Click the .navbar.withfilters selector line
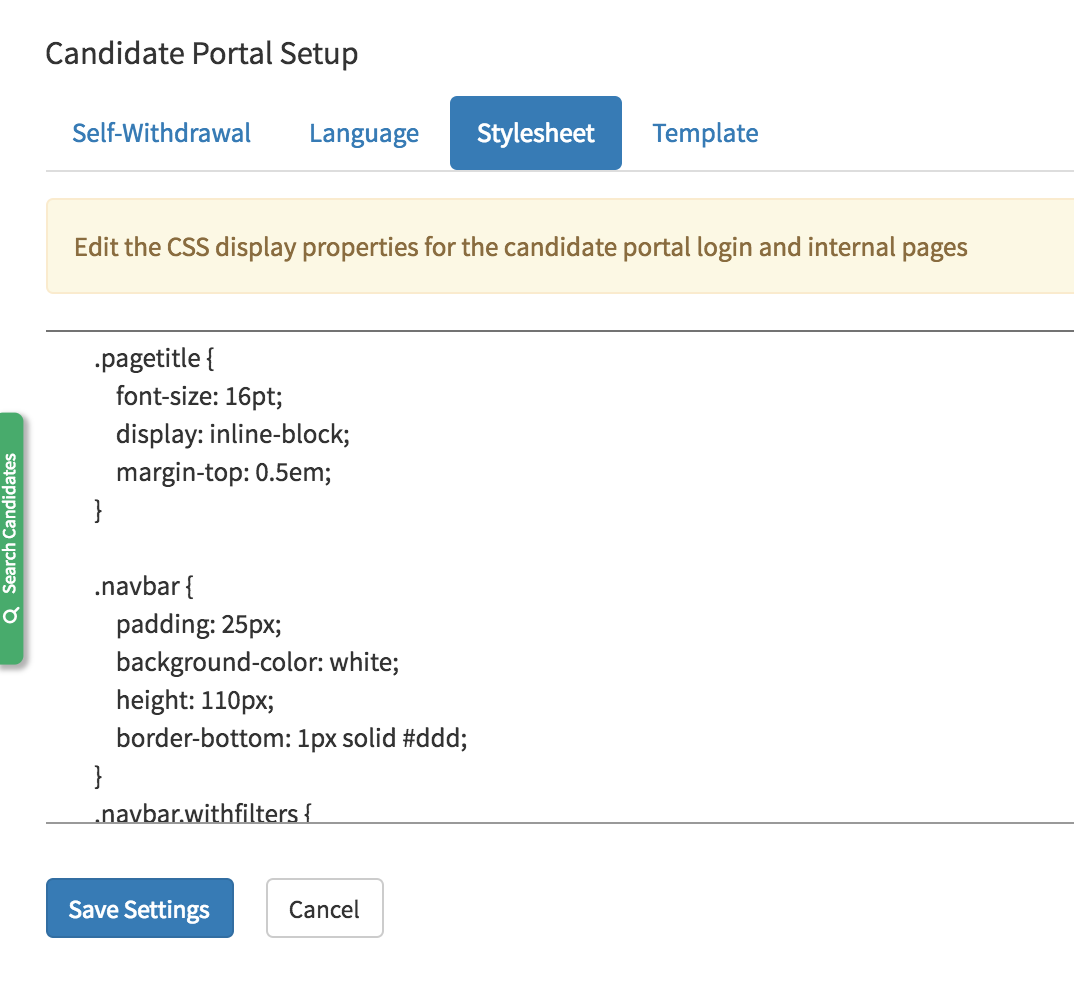The width and height of the screenshot is (1074, 1002). pos(200,810)
